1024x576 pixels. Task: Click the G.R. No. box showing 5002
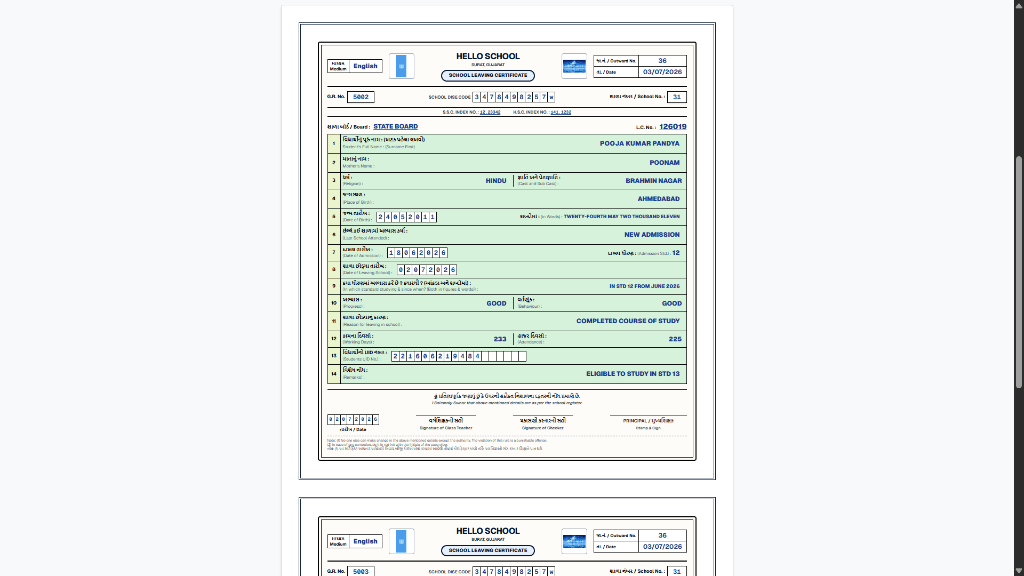360,97
